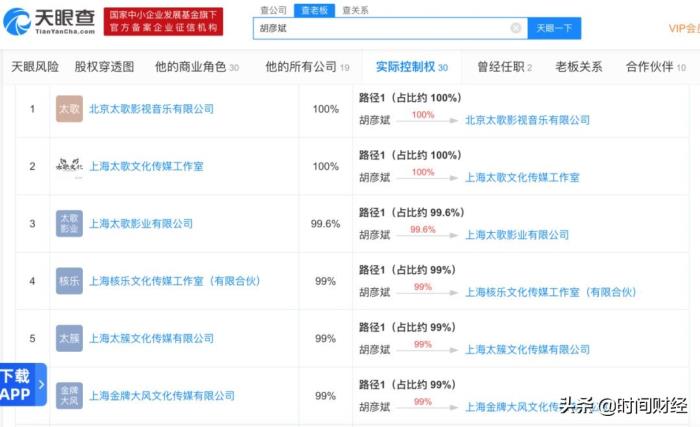Viewport: 700px width, 427px height.
Task: Click the 核乐 company logo badge
Action: pyautogui.click(x=69, y=281)
